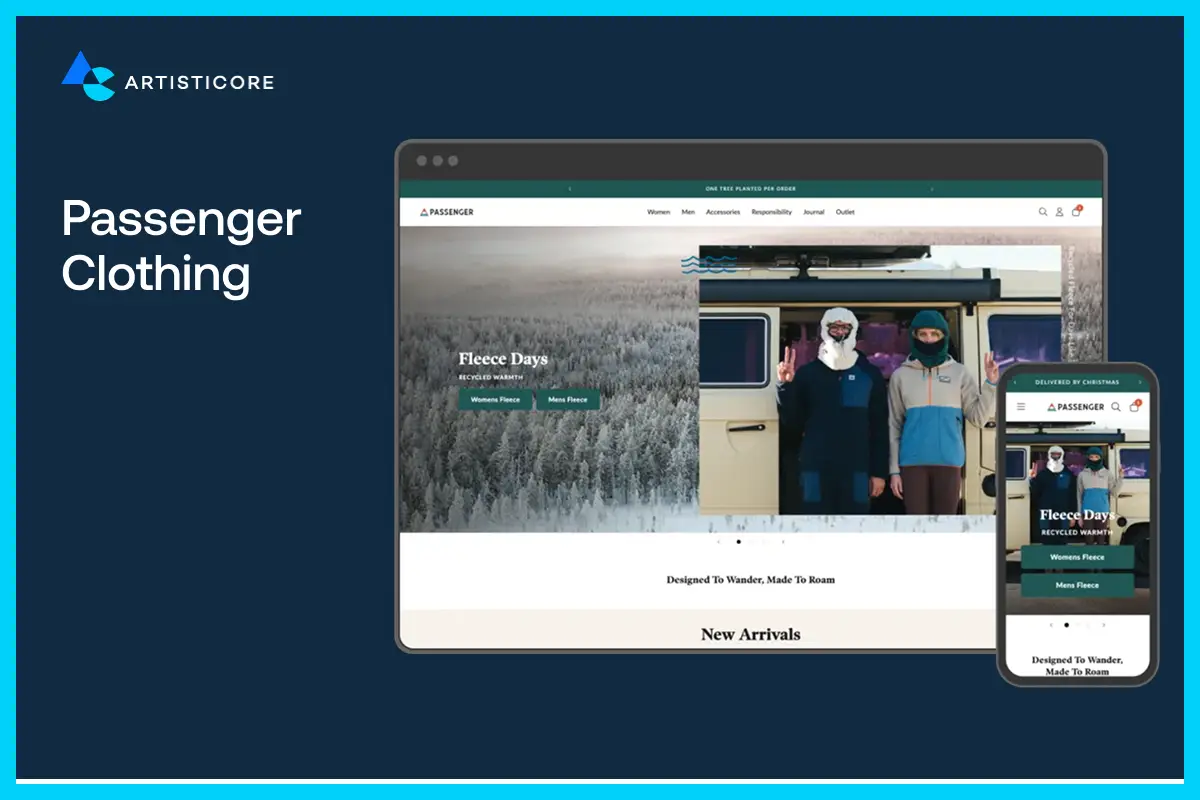Go to next announcement on desktop banner
1200x800 pixels.
tap(932, 189)
